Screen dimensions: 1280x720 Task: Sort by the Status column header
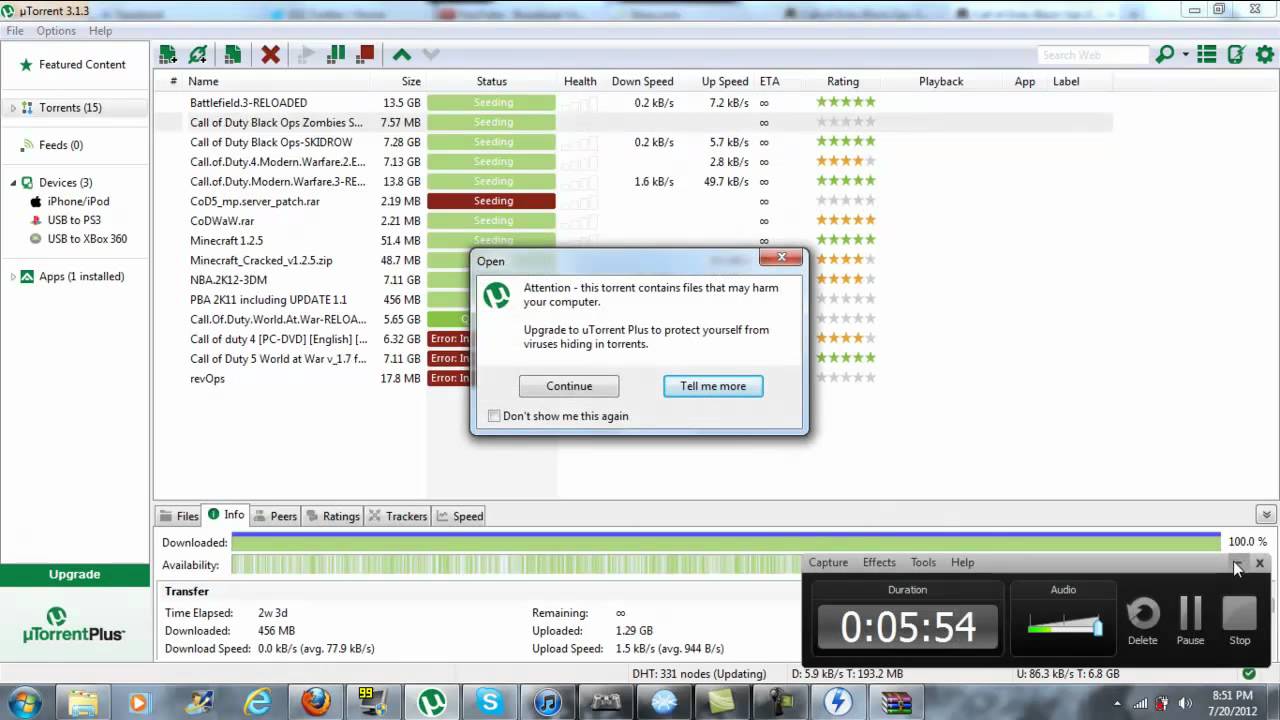[x=491, y=82]
